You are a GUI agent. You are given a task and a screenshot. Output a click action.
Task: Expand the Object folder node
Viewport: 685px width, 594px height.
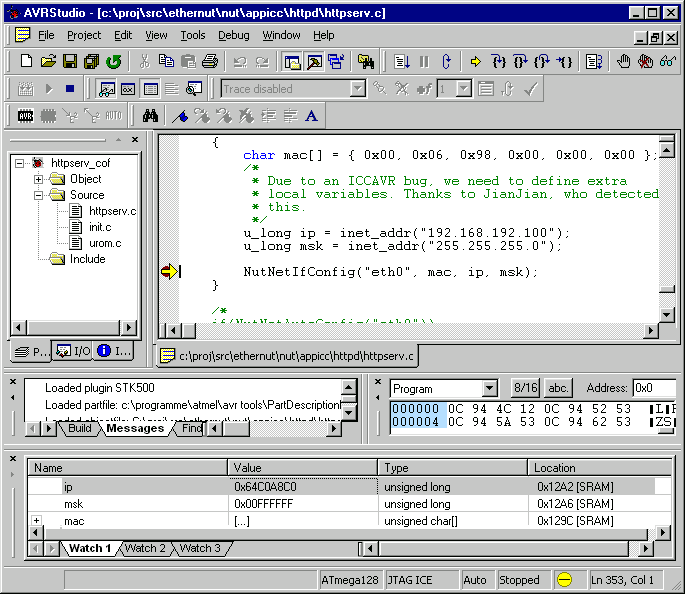click(x=38, y=179)
